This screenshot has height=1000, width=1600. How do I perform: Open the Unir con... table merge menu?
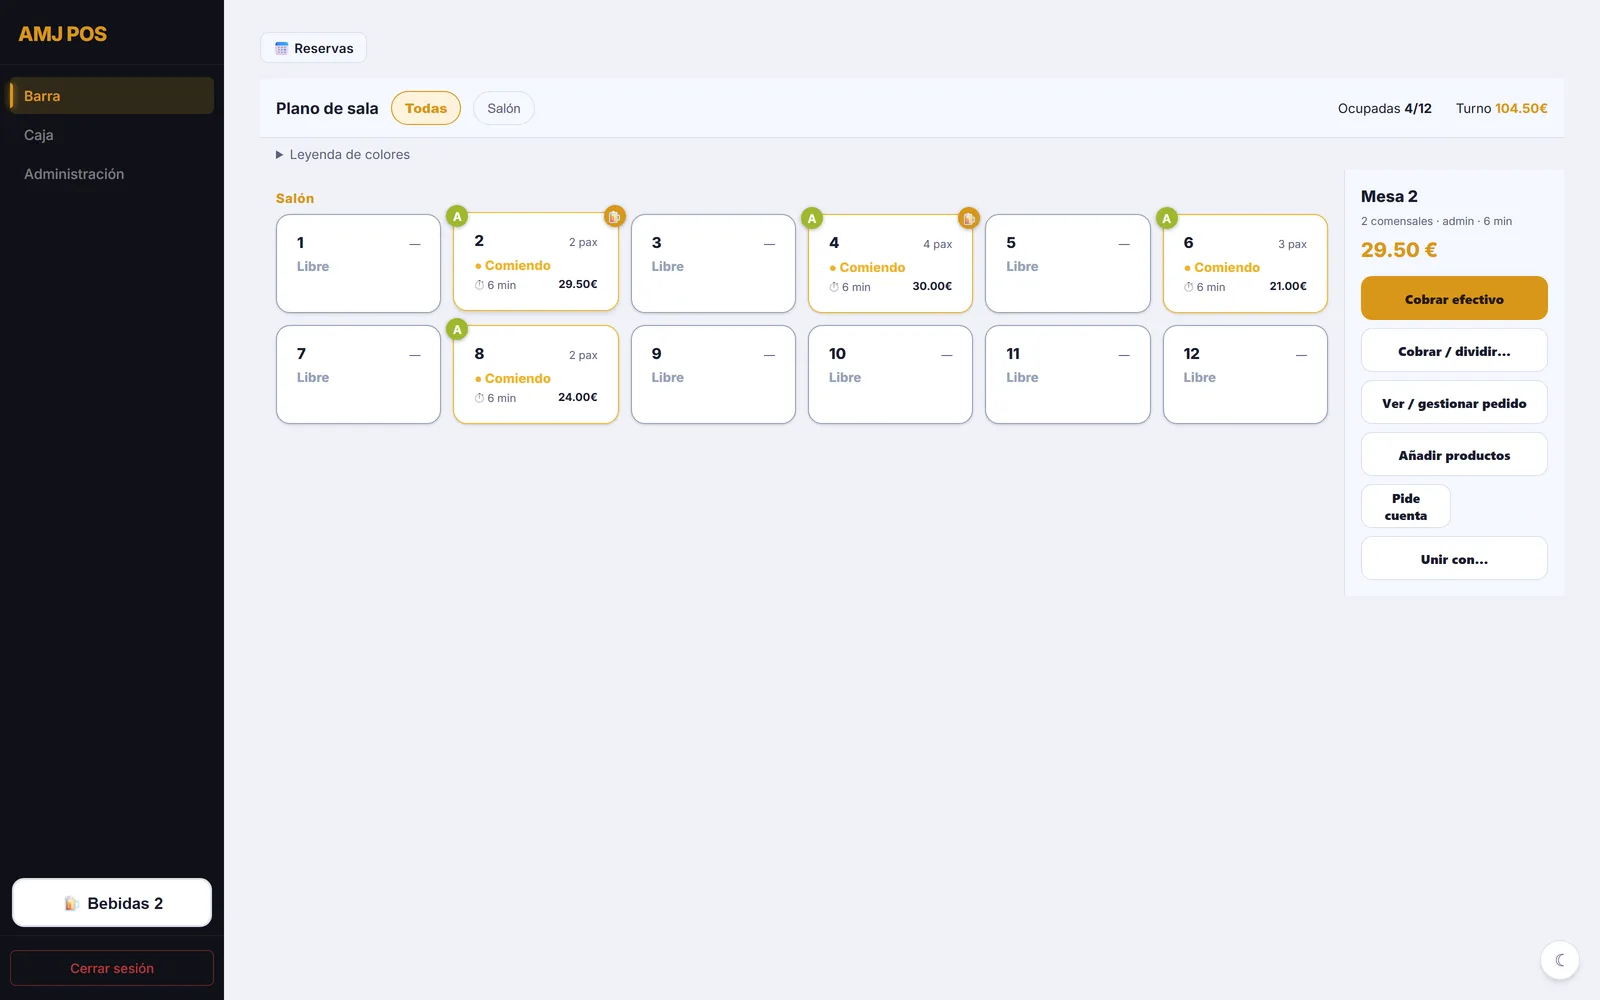pos(1454,559)
